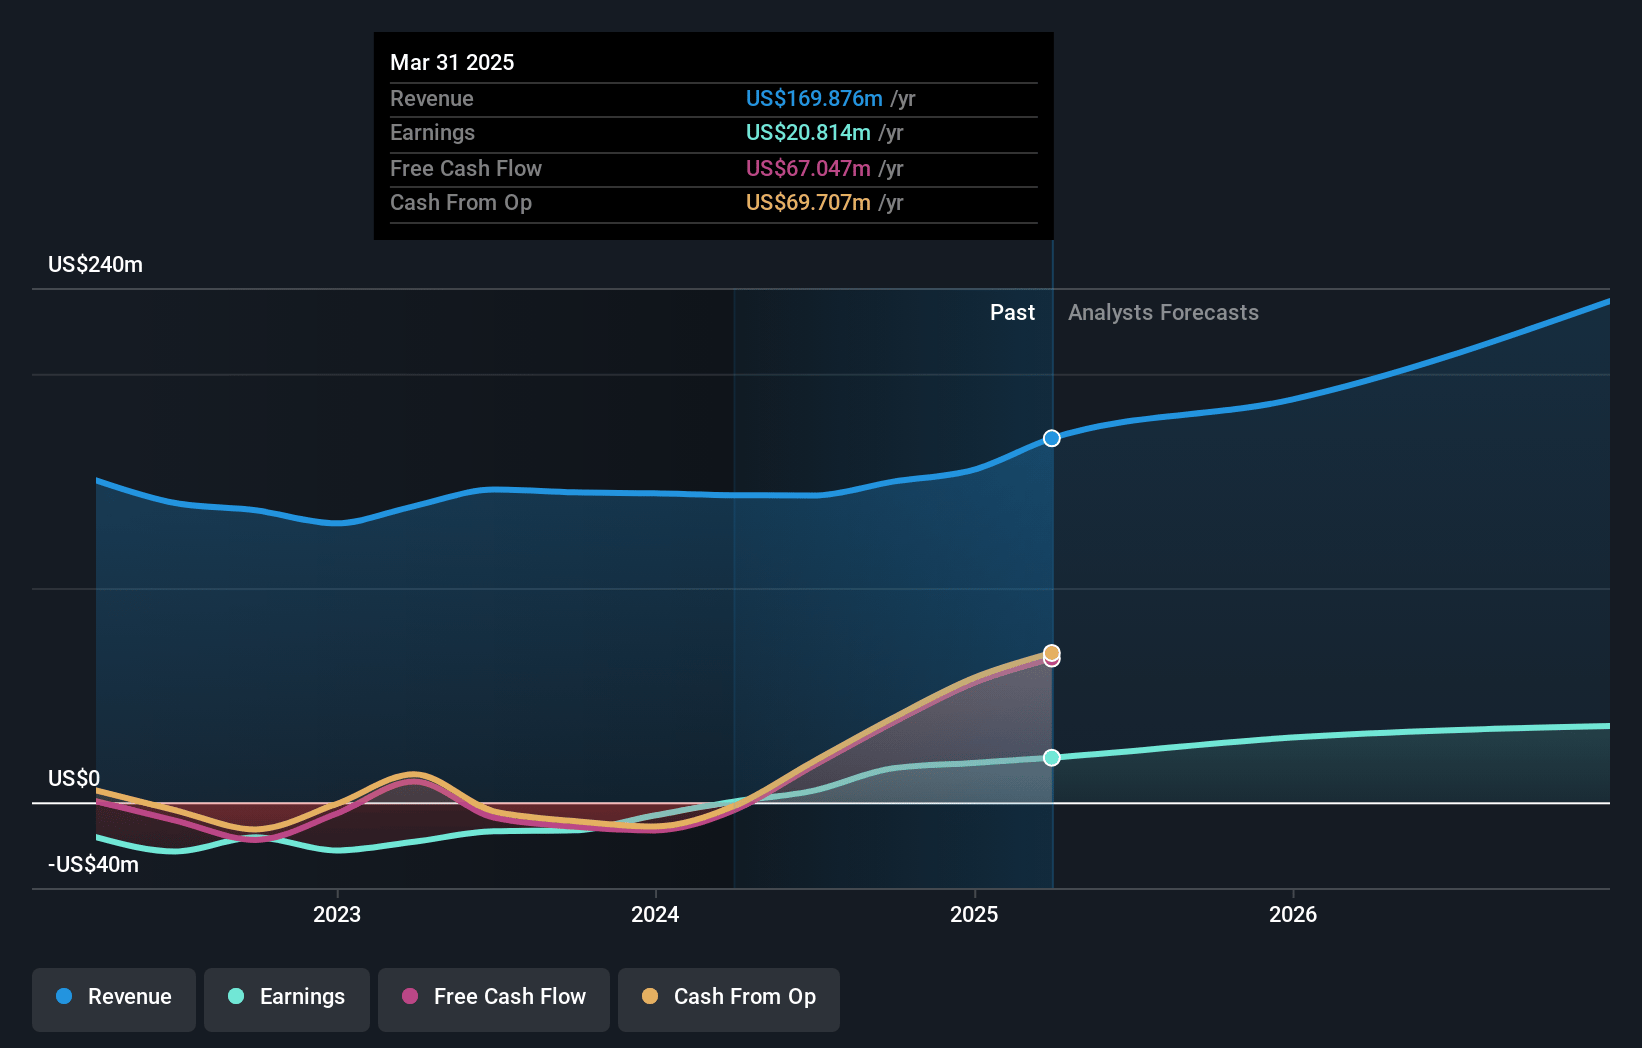Viewport: 1642px width, 1048px height.
Task: Click the -US$40m y-axis label
Action: click(x=93, y=865)
